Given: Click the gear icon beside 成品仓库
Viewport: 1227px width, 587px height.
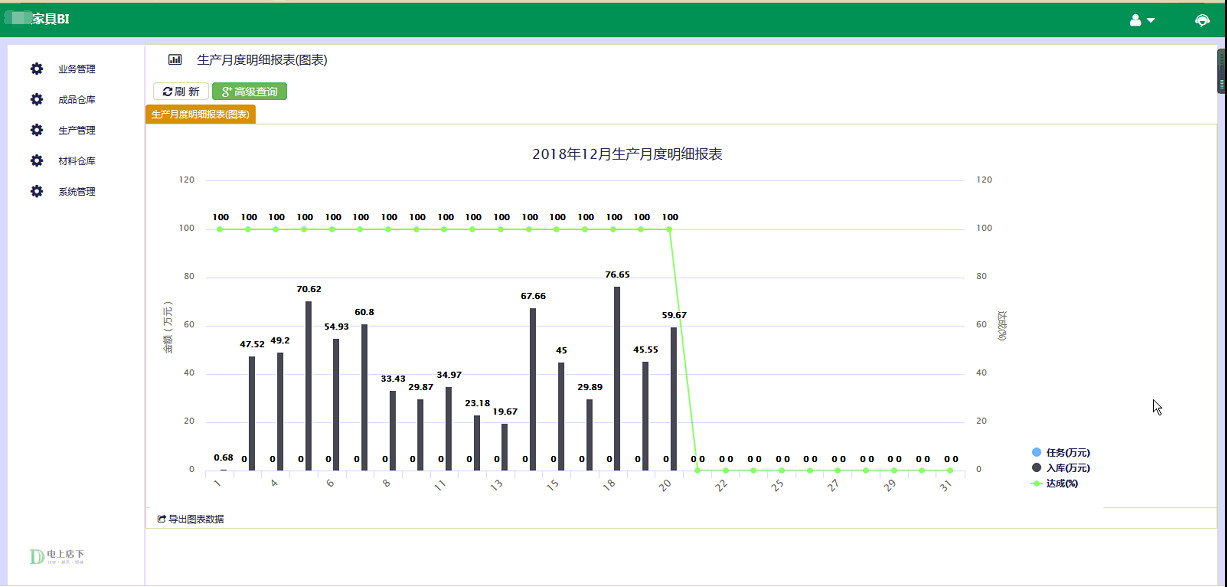Looking at the screenshot, I should coord(37,99).
